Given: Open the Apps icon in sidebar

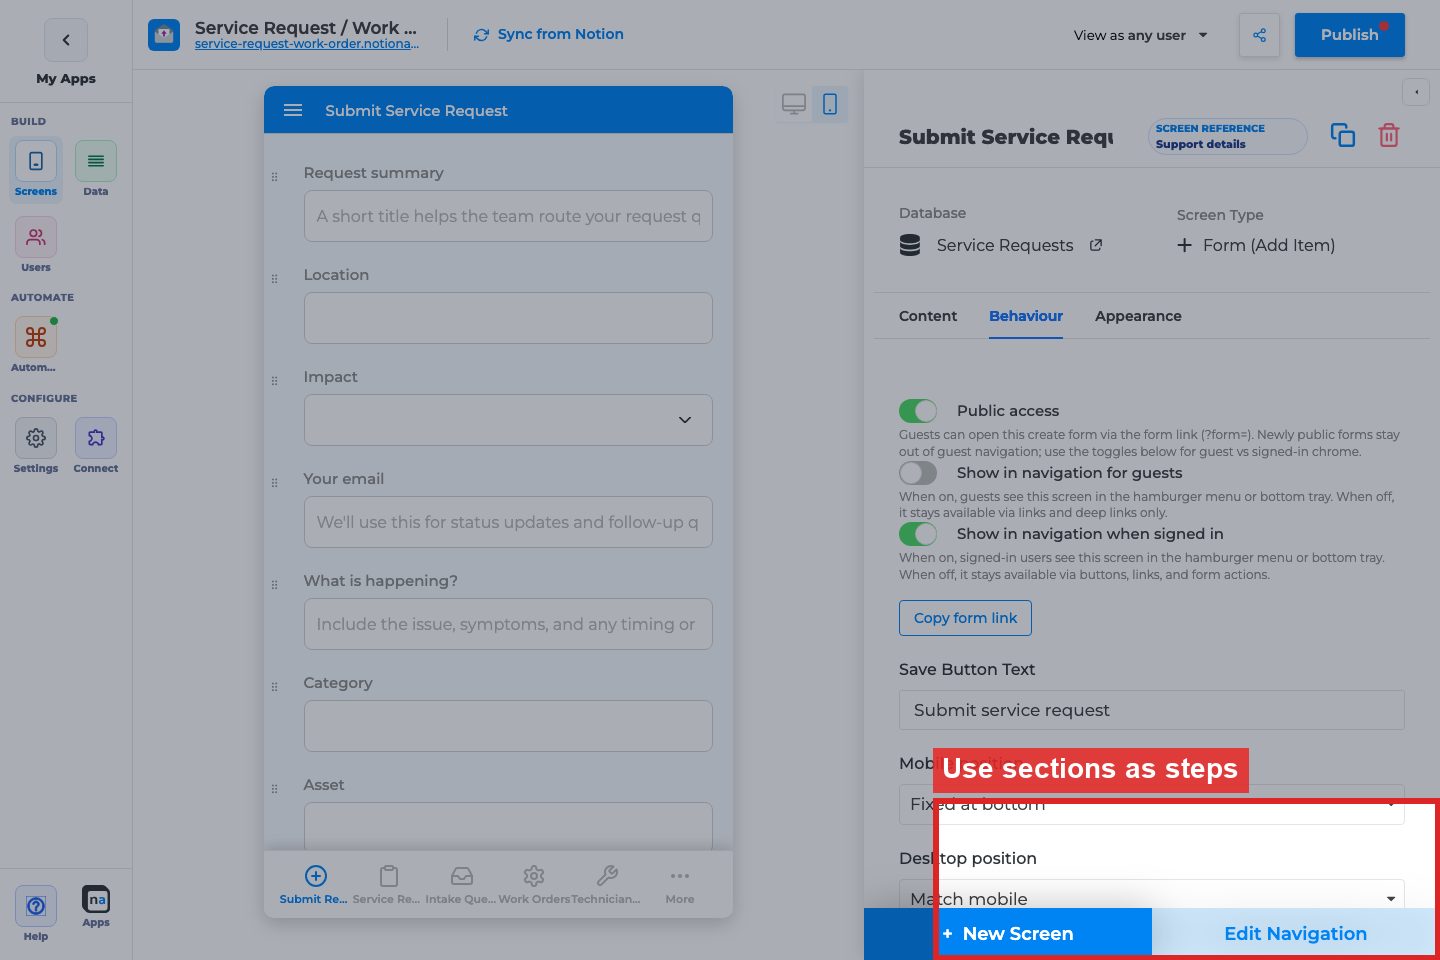Looking at the screenshot, I should pos(96,907).
